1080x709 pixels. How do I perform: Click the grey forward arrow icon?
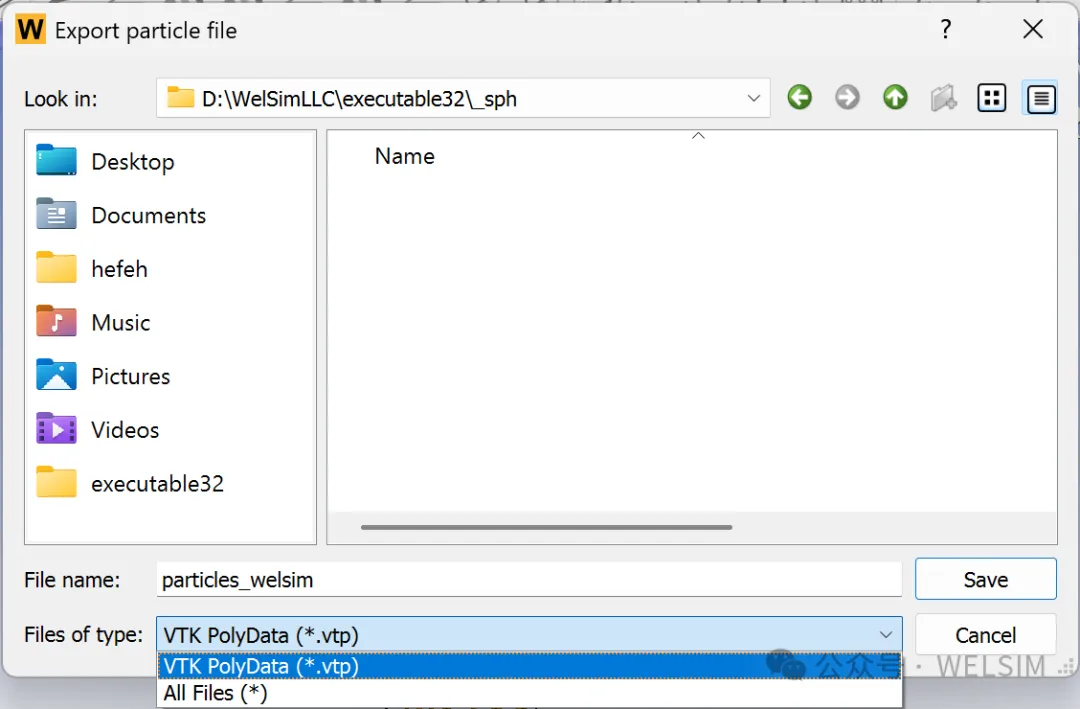[847, 98]
